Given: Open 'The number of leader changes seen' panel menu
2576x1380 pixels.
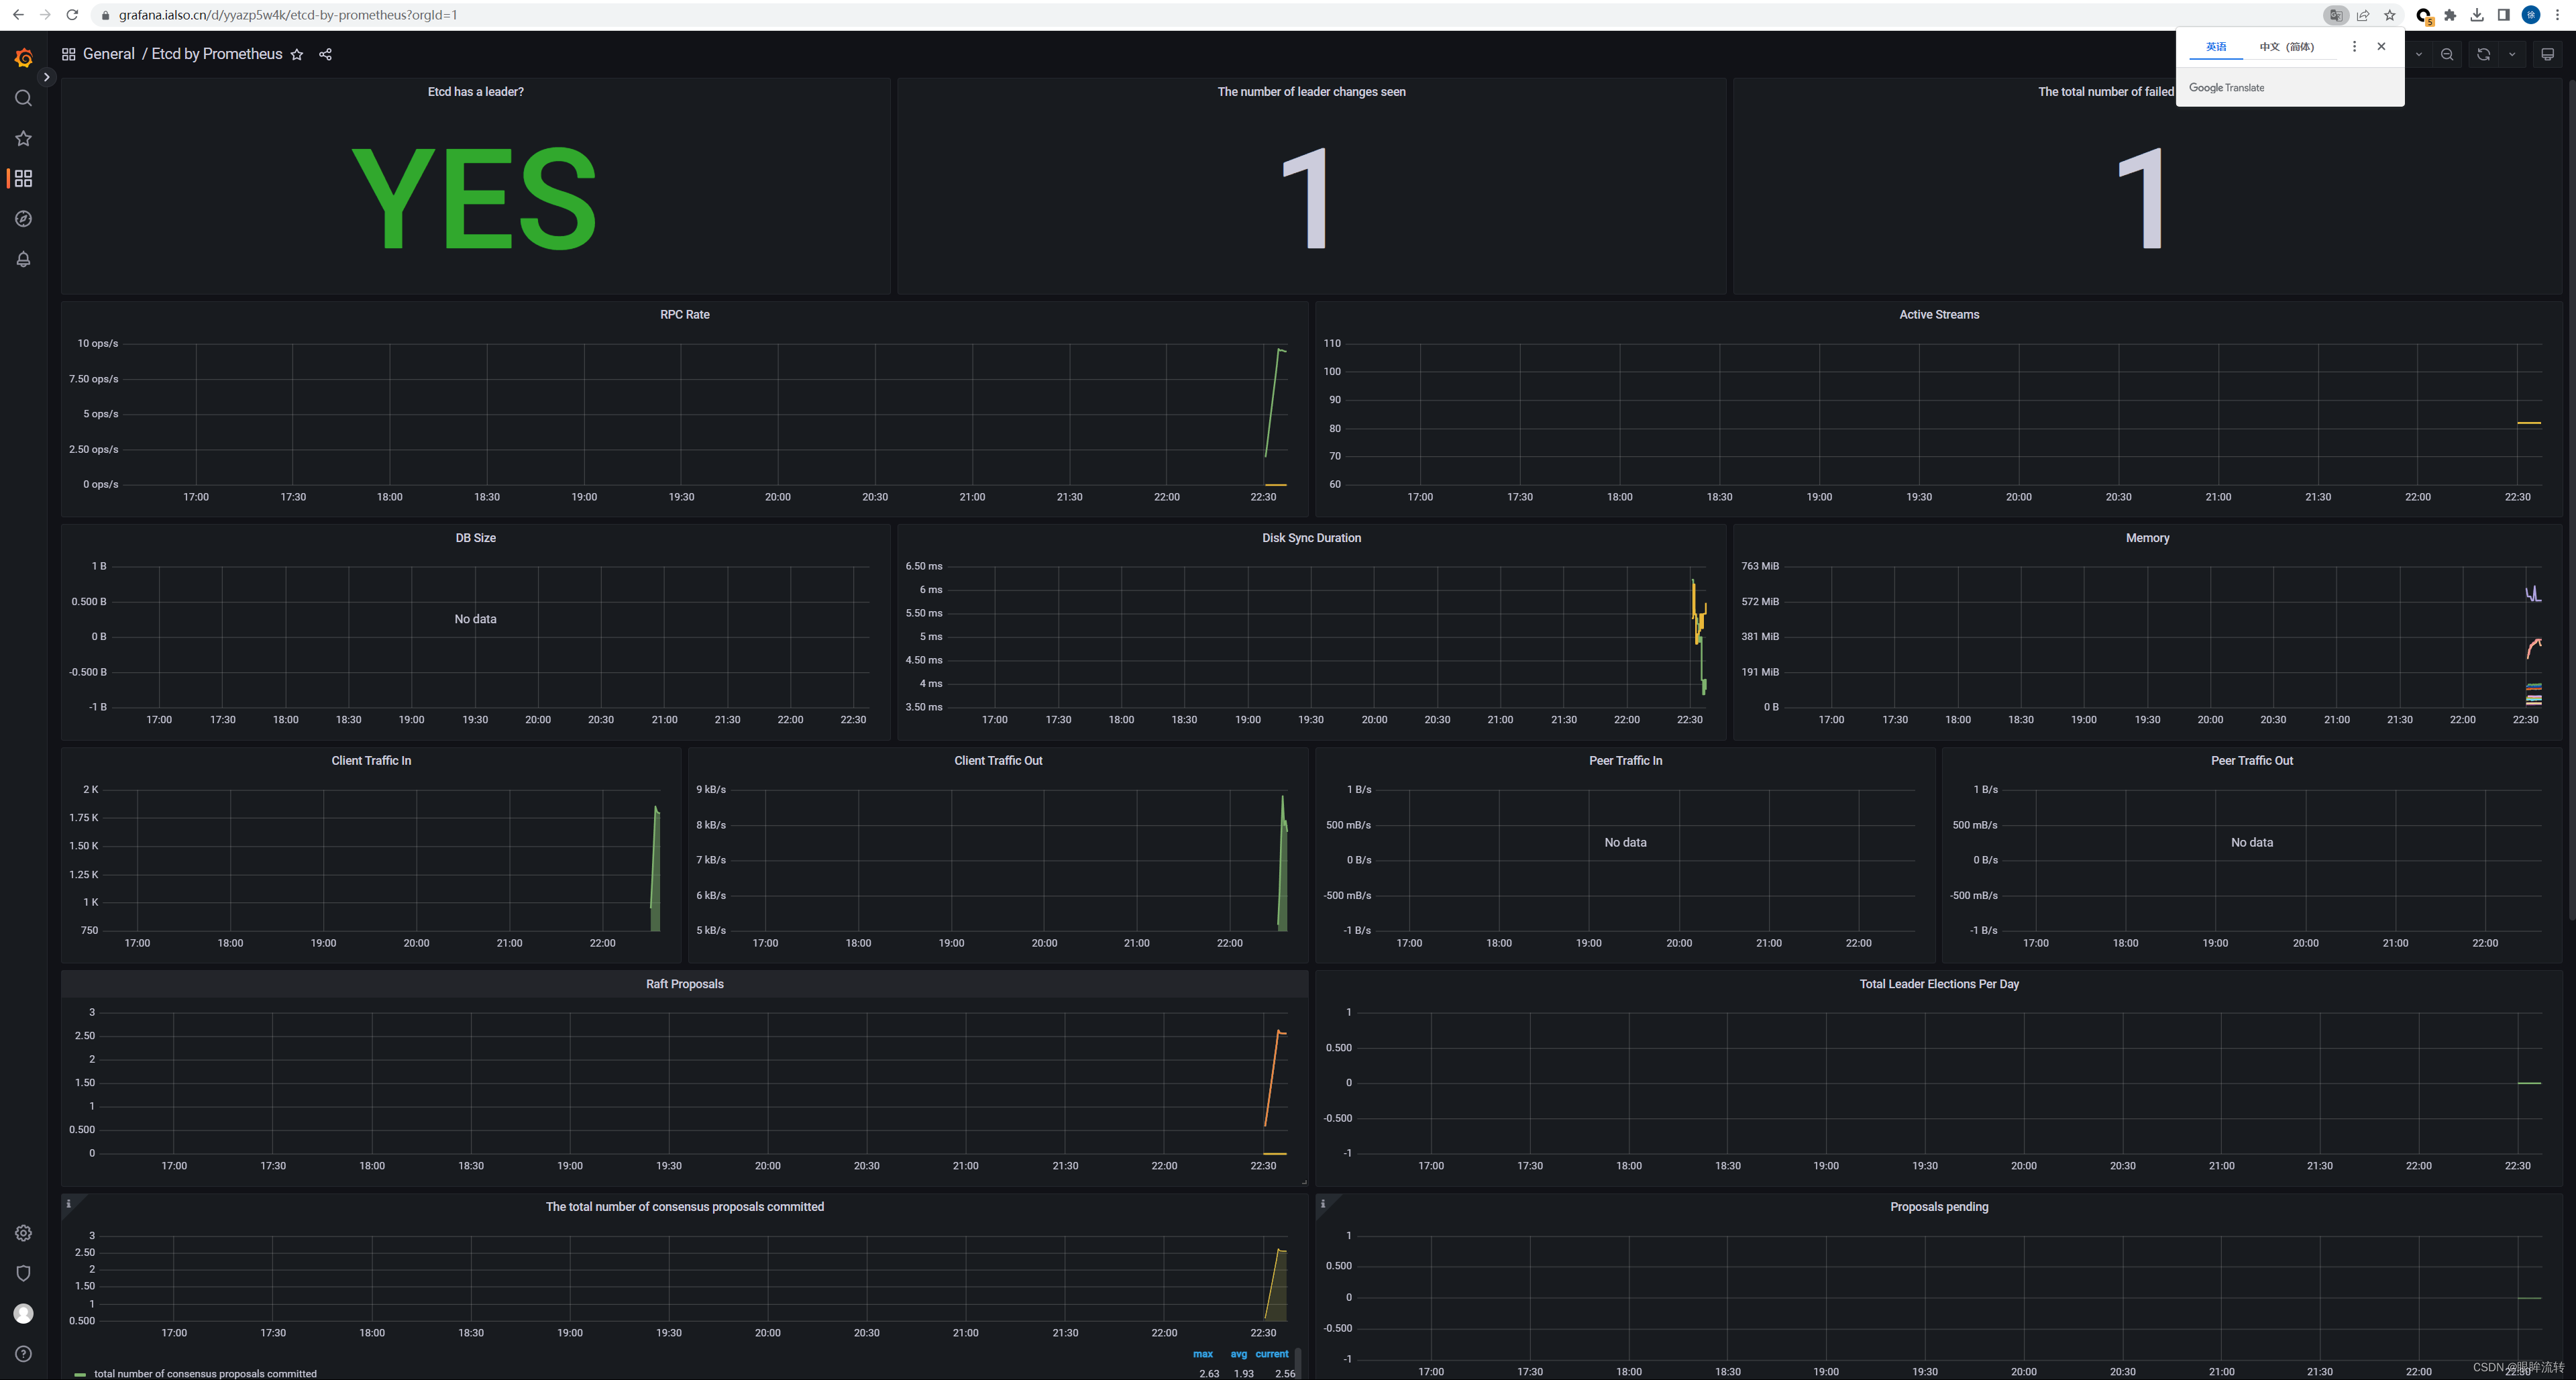Looking at the screenshot, I should [1311, 92].
